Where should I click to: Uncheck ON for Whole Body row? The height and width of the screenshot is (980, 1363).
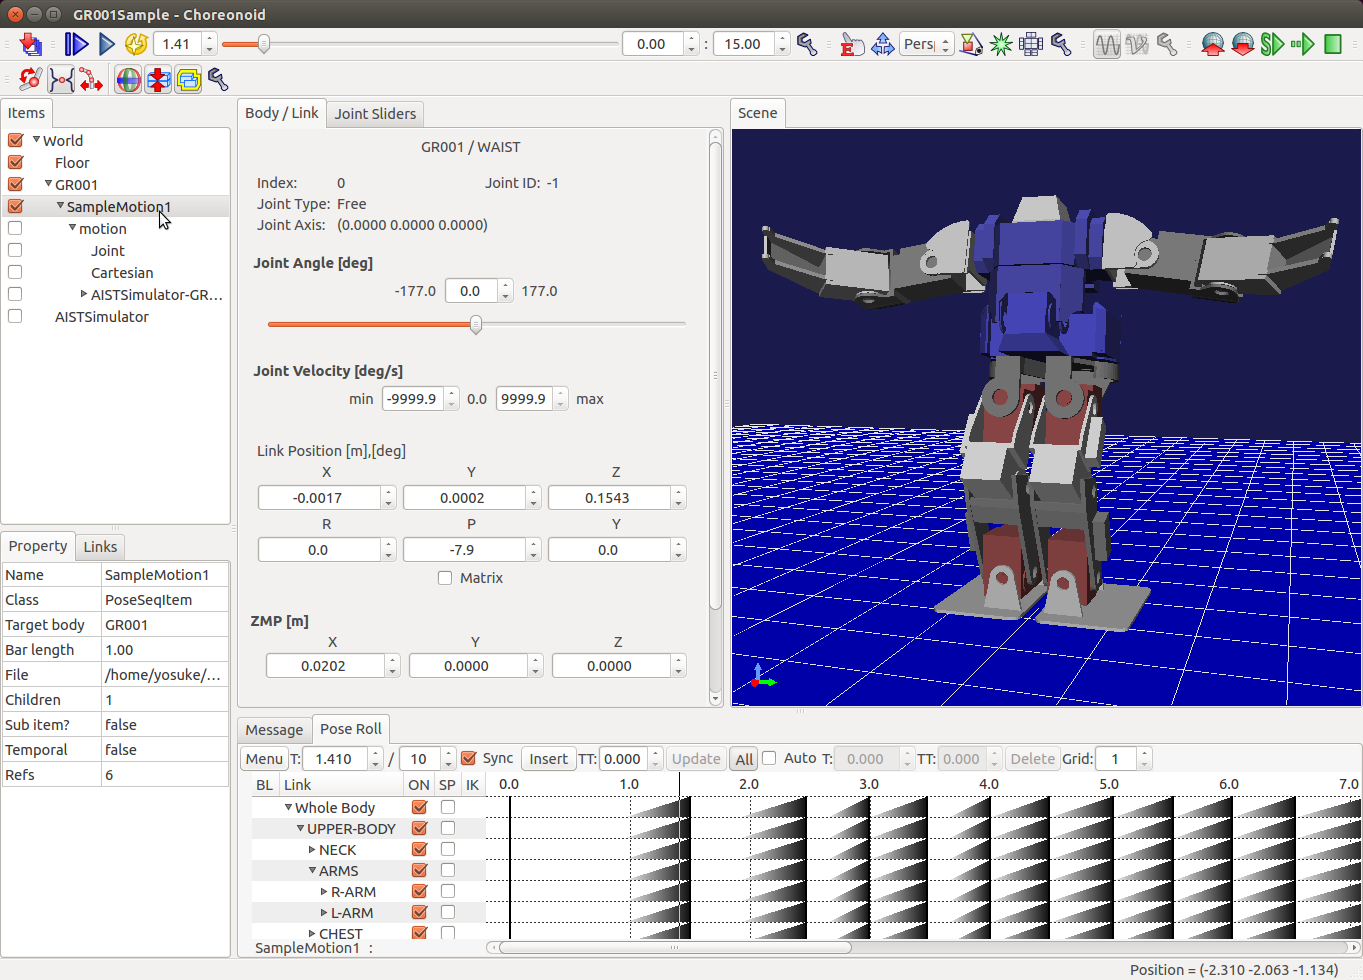420,807
